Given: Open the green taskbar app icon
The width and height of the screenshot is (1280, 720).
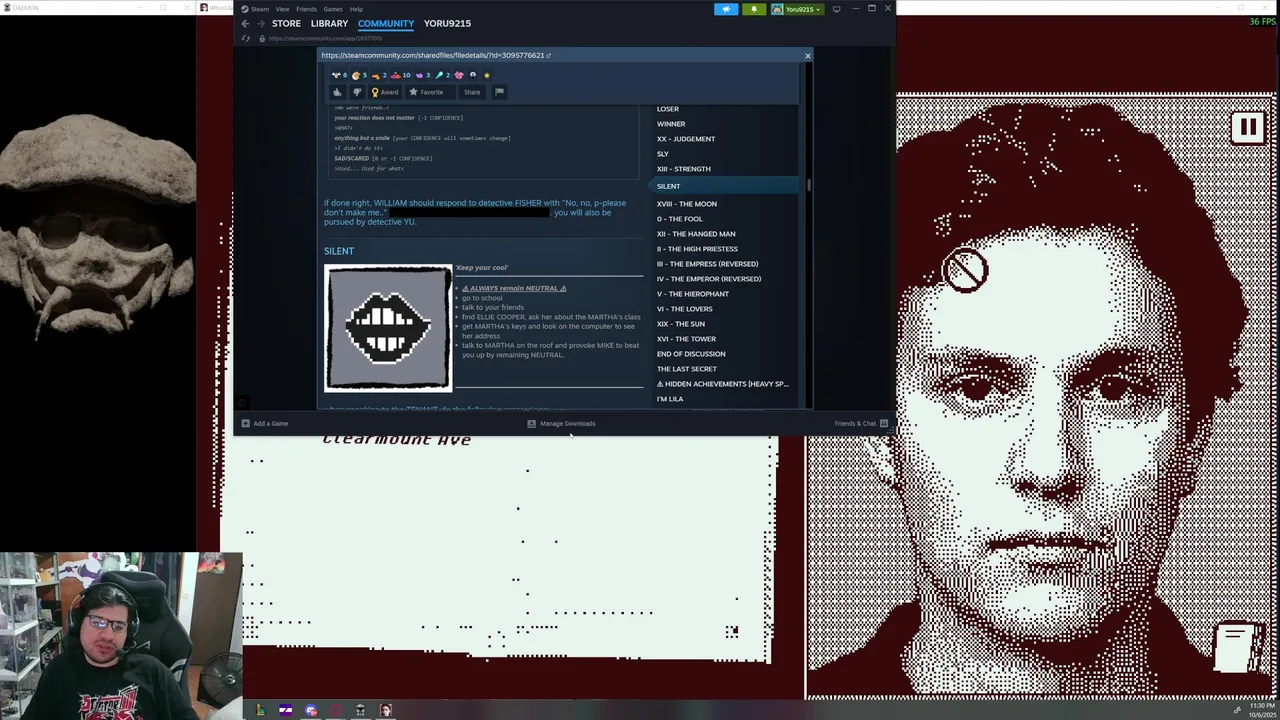Looking at the screenshot, I should 260,710.
